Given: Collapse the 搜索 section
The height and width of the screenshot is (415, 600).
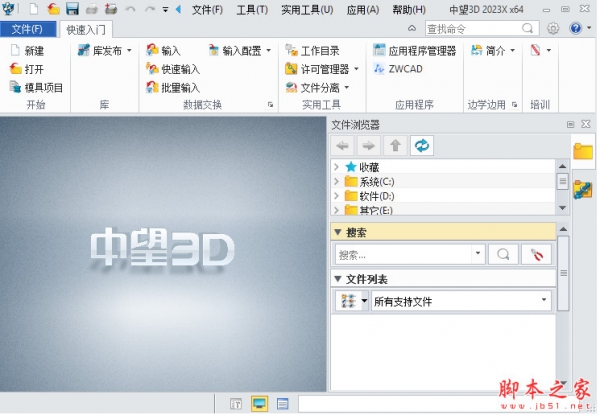Looking at the screenshot, I should tap(338, 232).
